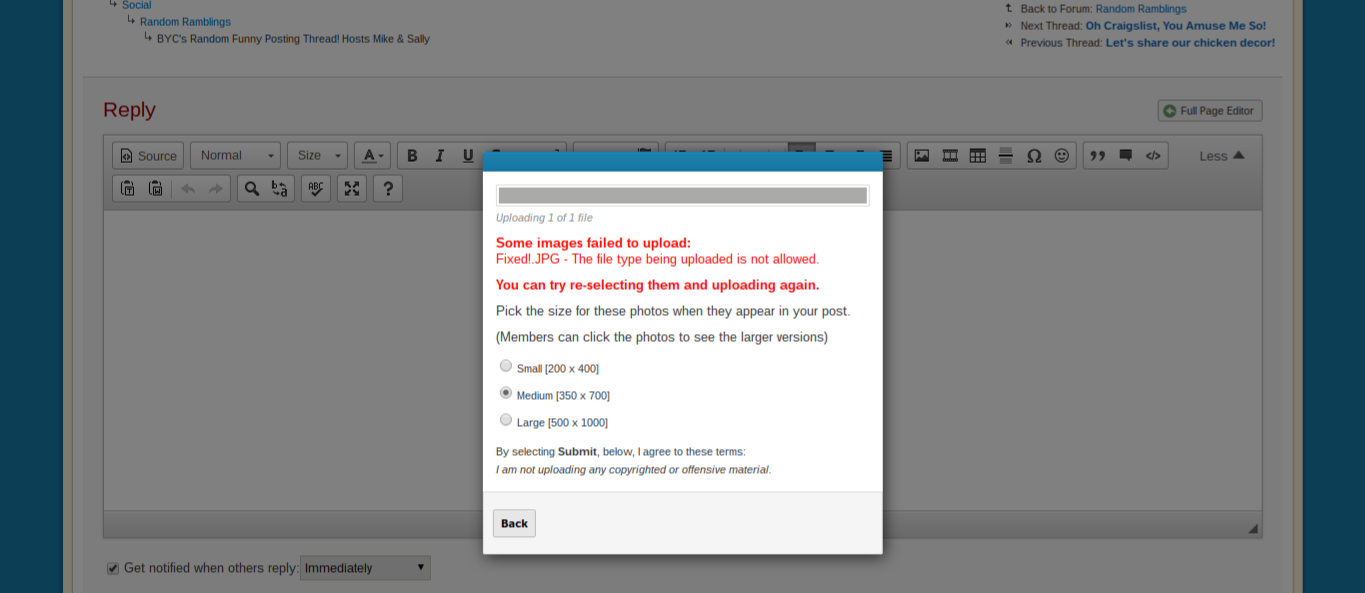Viewport: 1365px width, 593px height.
Task: Open the Find magnifier tool
Action: (x=252, y=188)
